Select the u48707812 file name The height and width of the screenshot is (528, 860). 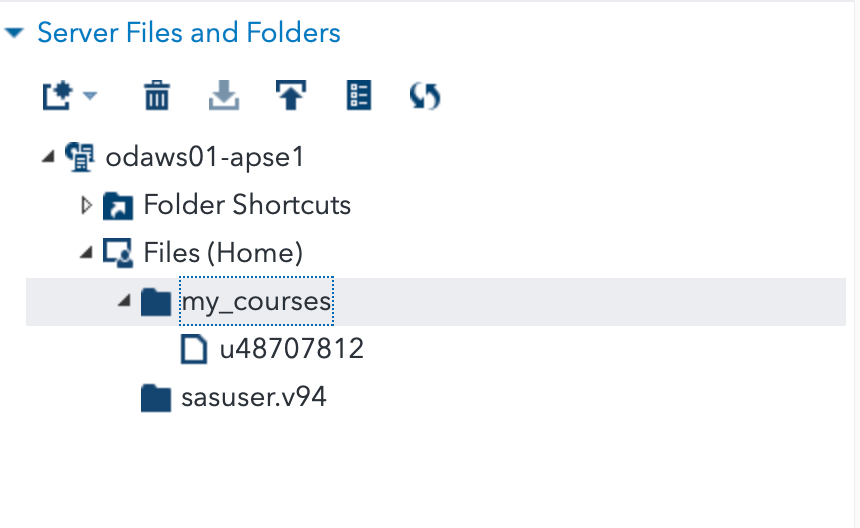[x=291, y=349]
